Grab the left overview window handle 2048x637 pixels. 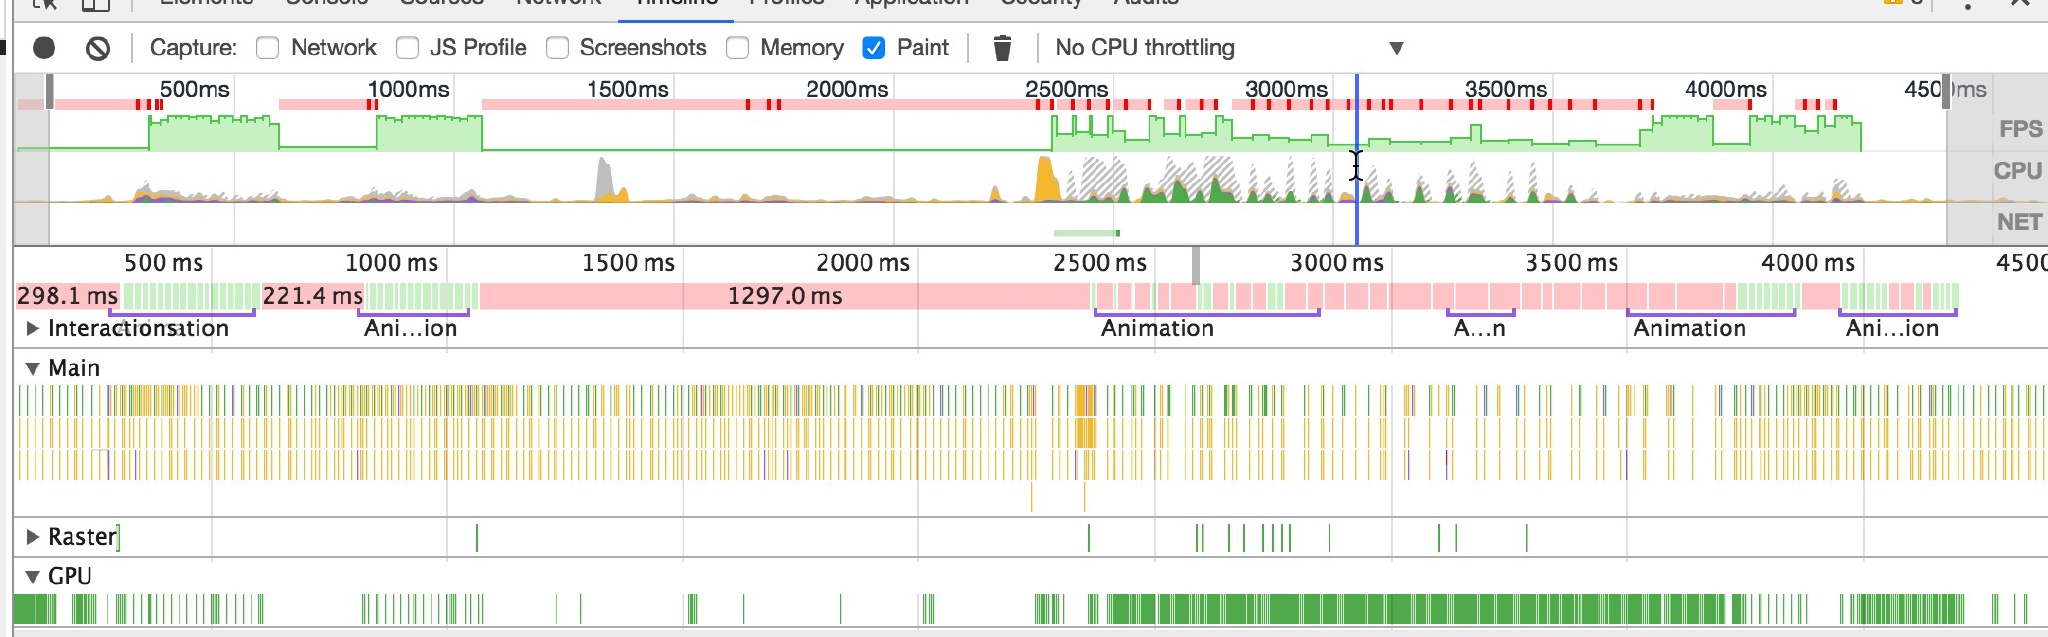pyautogui.click(x=50, y=91)
